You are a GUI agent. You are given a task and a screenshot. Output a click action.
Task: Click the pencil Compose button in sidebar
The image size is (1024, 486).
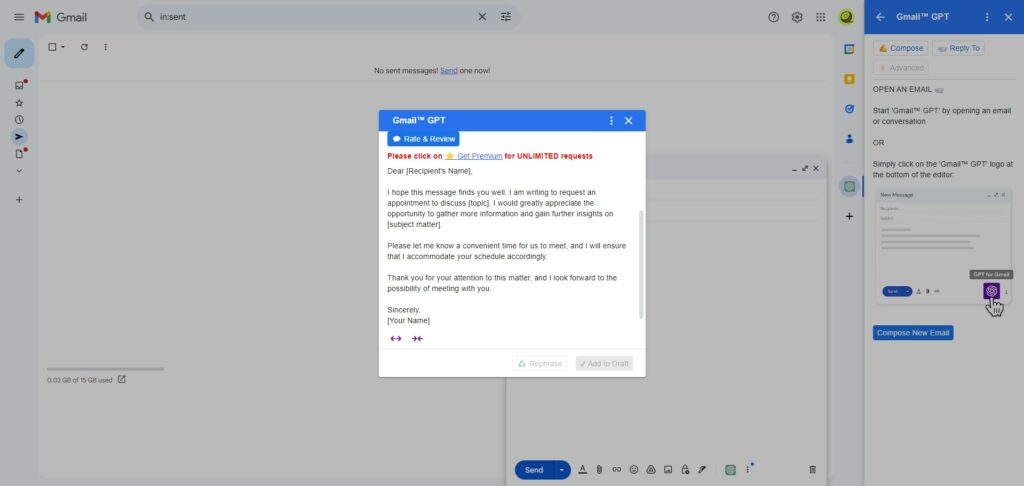pos(19,54)
